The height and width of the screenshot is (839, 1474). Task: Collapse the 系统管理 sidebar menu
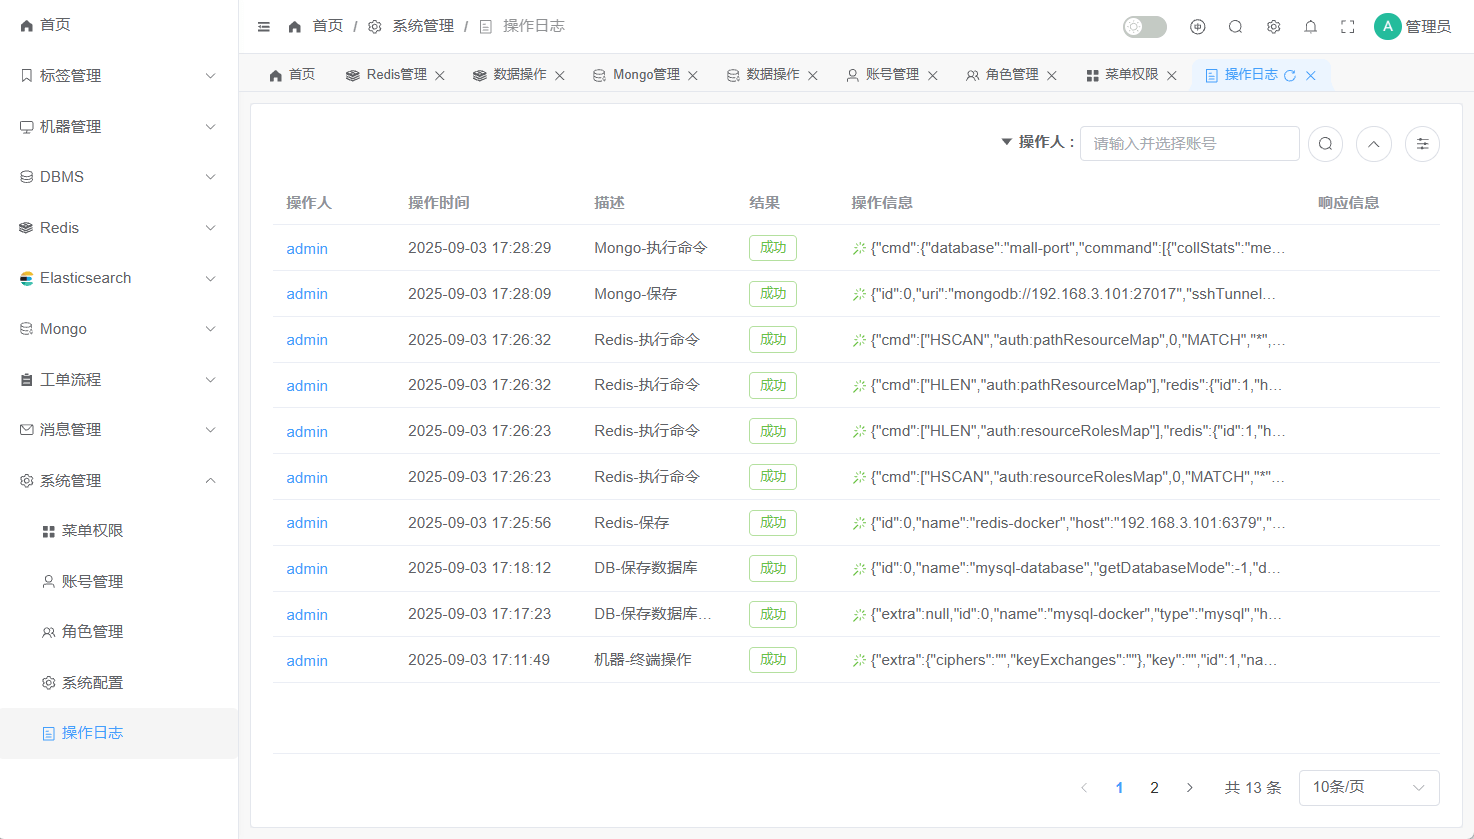coord(118,481)
